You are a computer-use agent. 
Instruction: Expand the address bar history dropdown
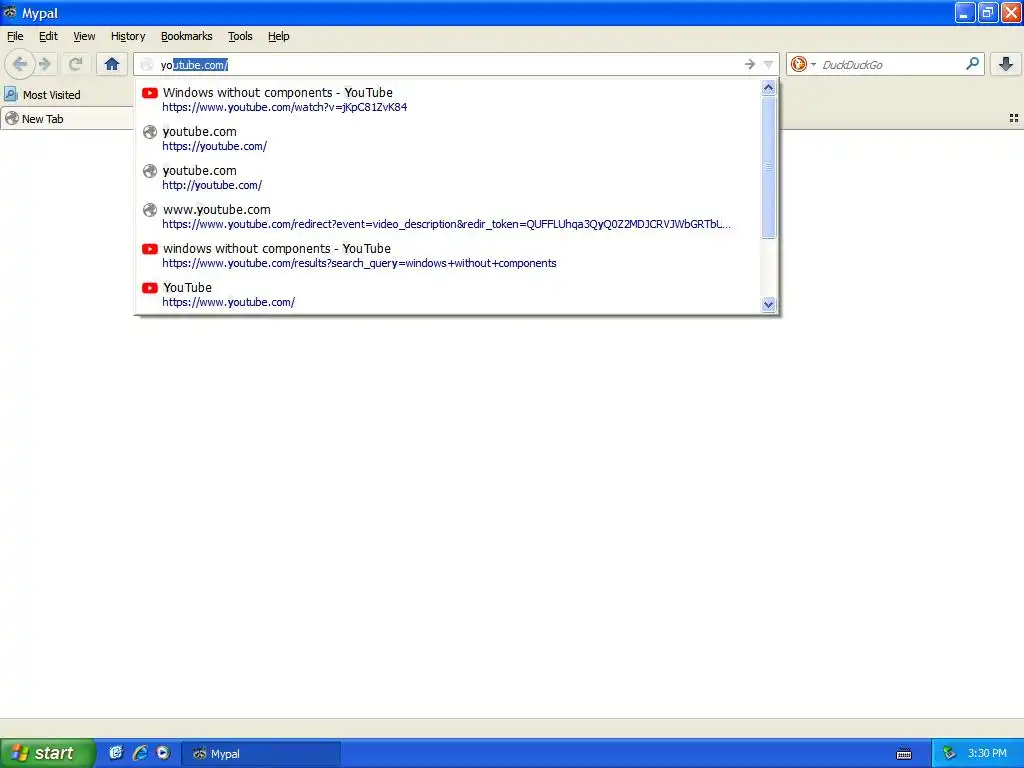[769, 64]
